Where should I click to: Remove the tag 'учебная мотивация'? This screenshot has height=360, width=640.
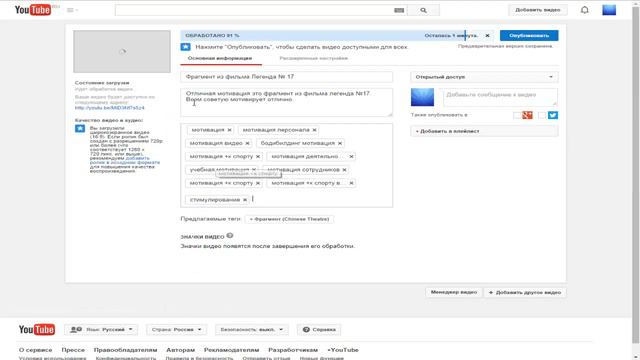(253, 169)
